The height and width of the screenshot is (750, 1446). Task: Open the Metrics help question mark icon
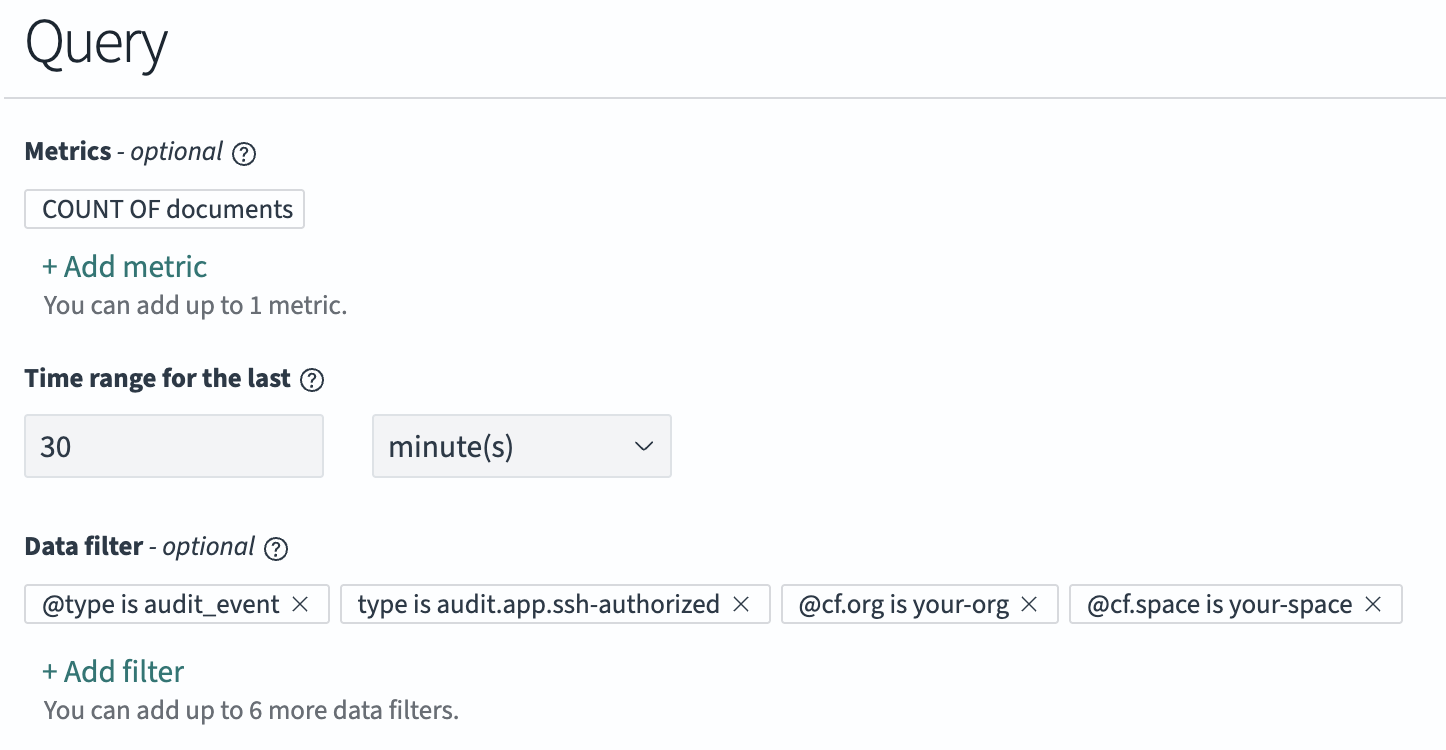[243, 153]
